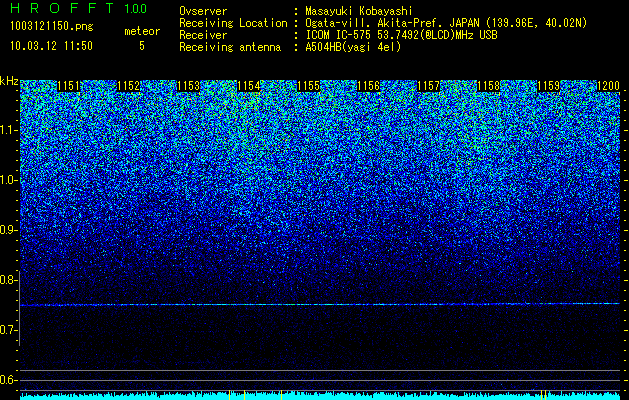Click the 1158 time marker
This screenshot has width=629, height=400.
pyautogui.click(x=489, y=86)
